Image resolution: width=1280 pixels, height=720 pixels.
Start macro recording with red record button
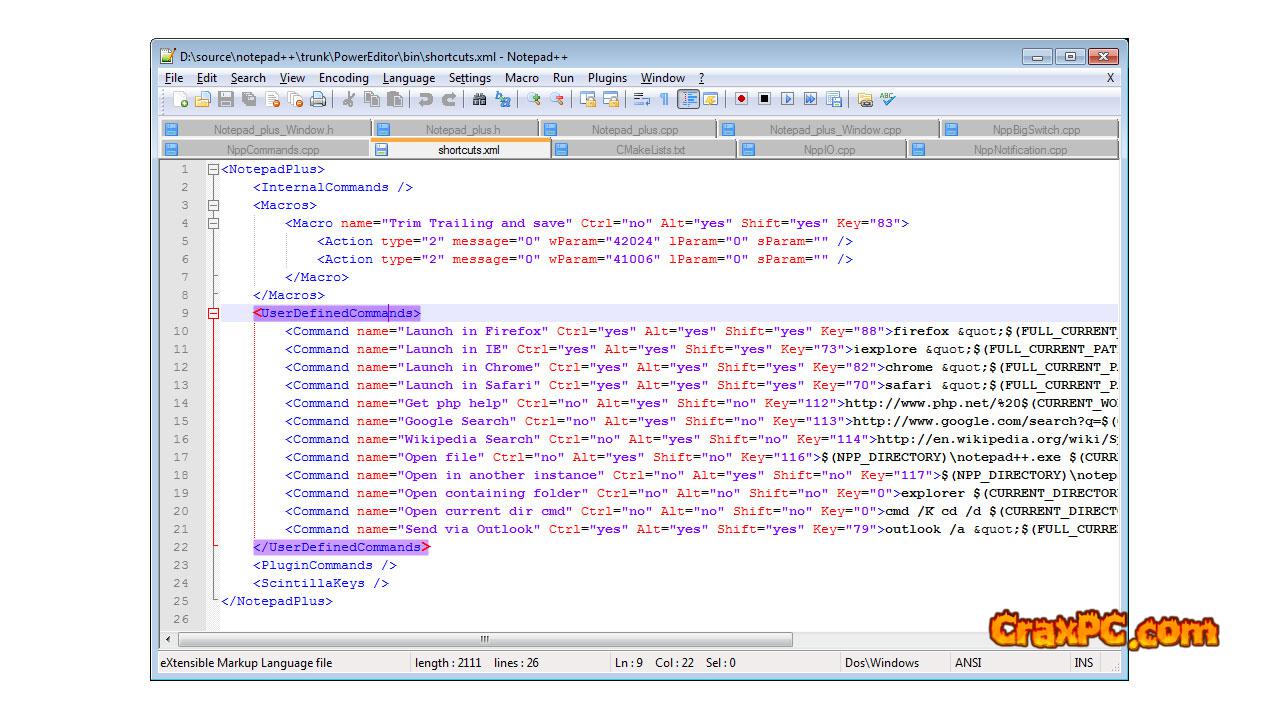(x=741, y=99)
